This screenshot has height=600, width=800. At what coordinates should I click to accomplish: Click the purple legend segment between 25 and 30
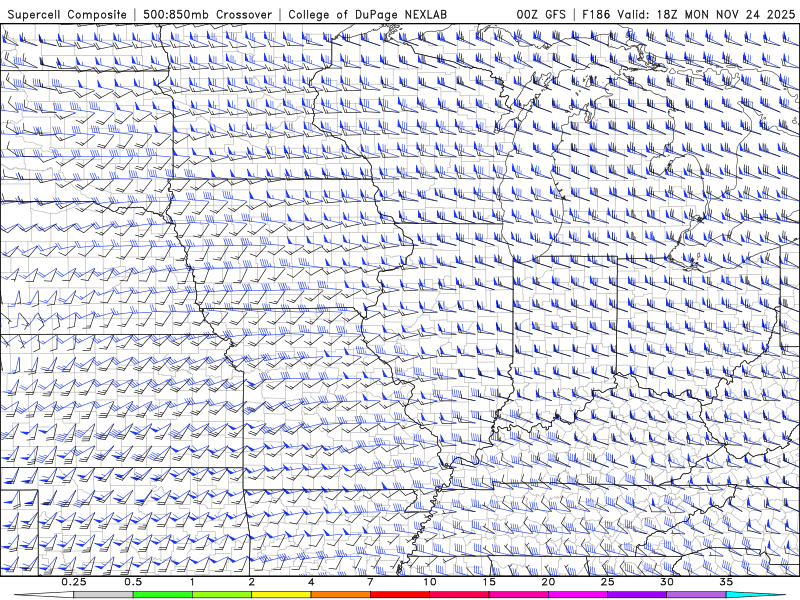click(x=637, y=595)
